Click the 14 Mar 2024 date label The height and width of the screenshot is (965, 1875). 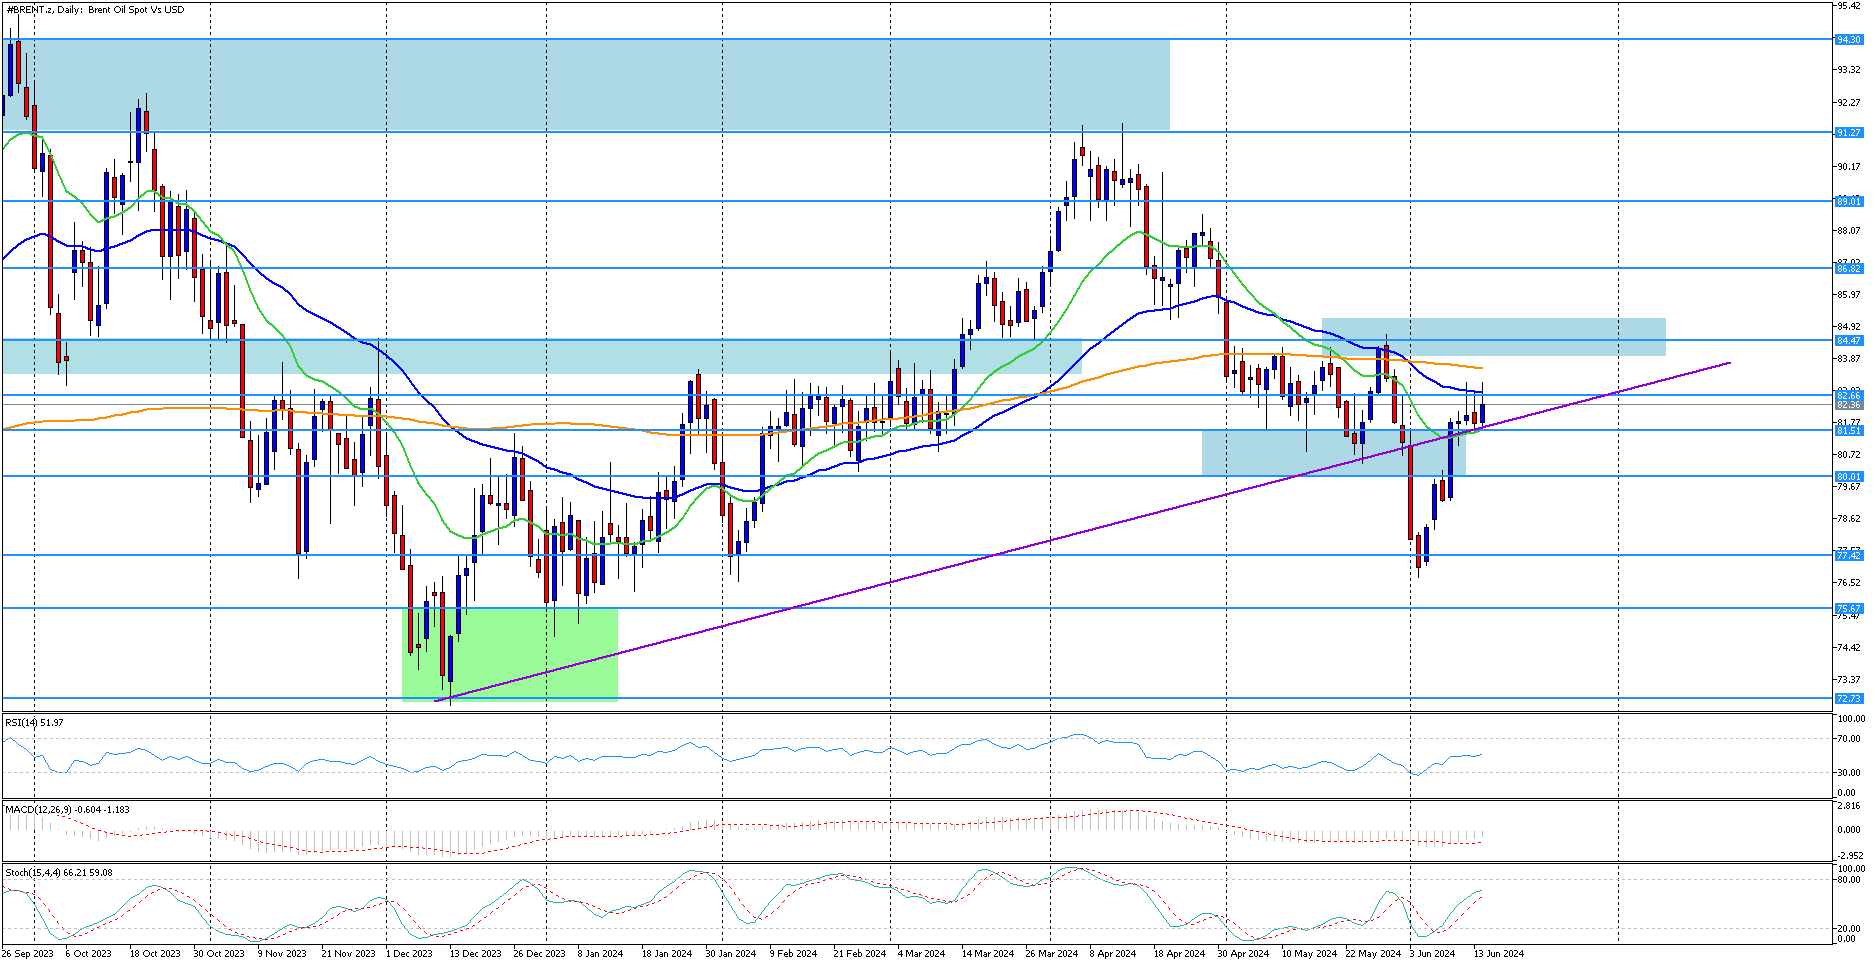pyautogui.click(x=988, y=953)
